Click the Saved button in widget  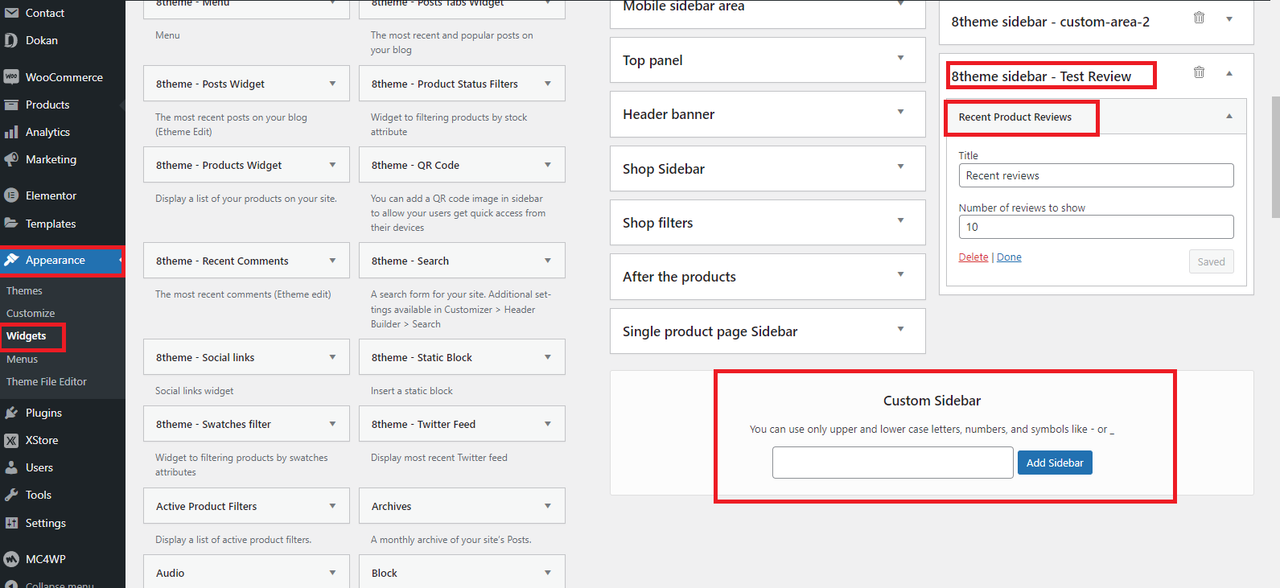[1211, 262]
